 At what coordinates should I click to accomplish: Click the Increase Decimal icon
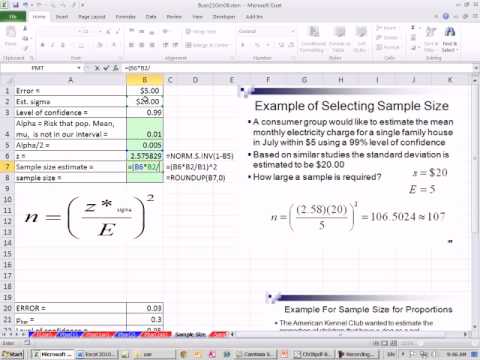coord(281,45)
